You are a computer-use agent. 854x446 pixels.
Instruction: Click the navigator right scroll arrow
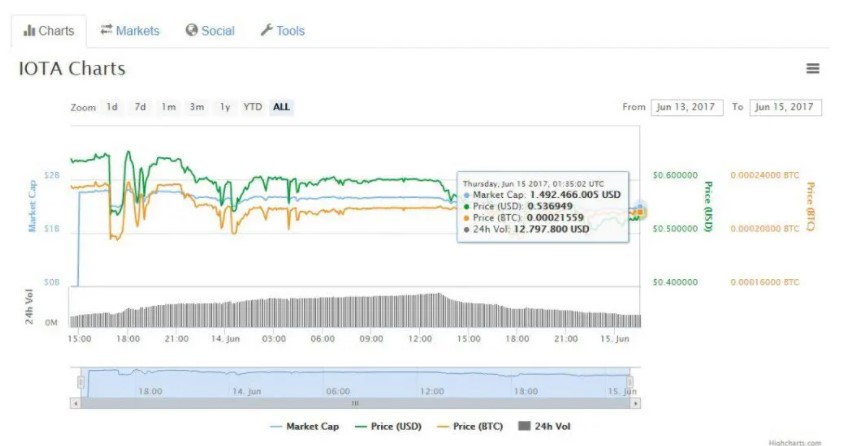pos(635,404)
